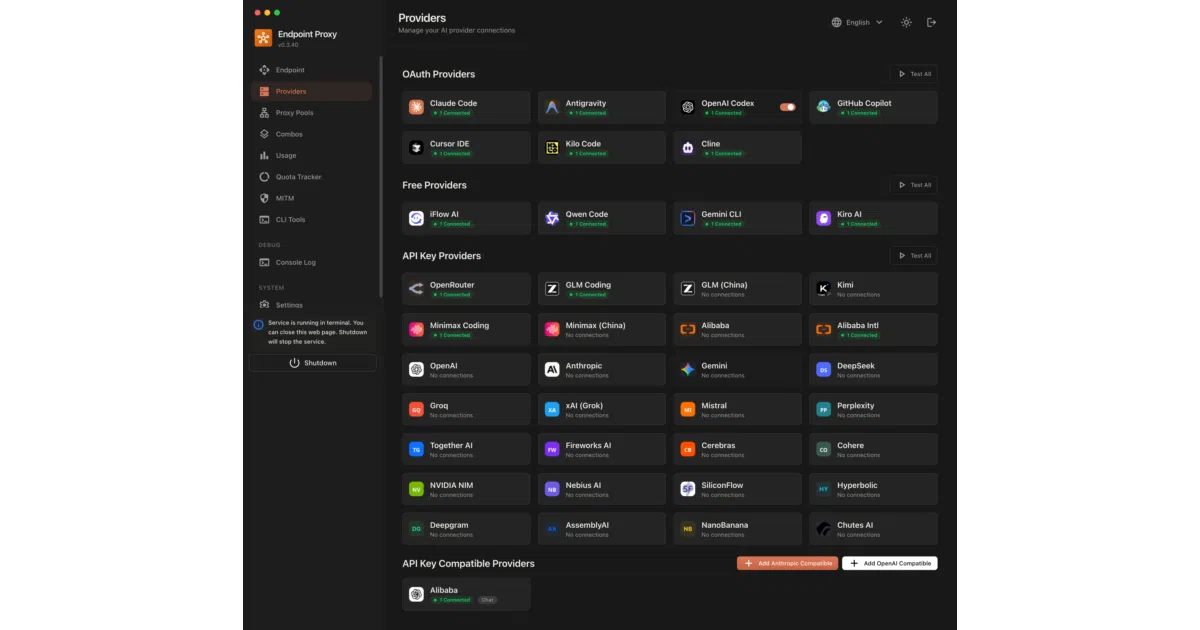Viewport: 1200px width, 630px height.
Task: Click the Perplexity provider icon
Action: click(823, 410)
